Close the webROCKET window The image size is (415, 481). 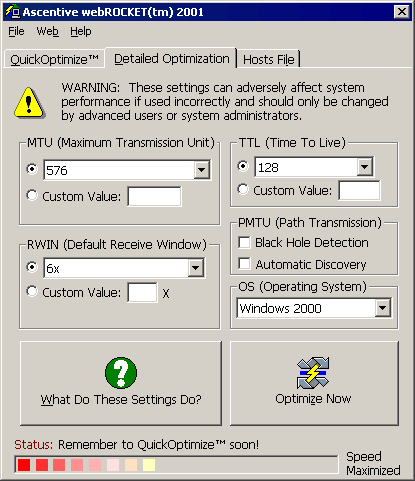tap(402, 12)
